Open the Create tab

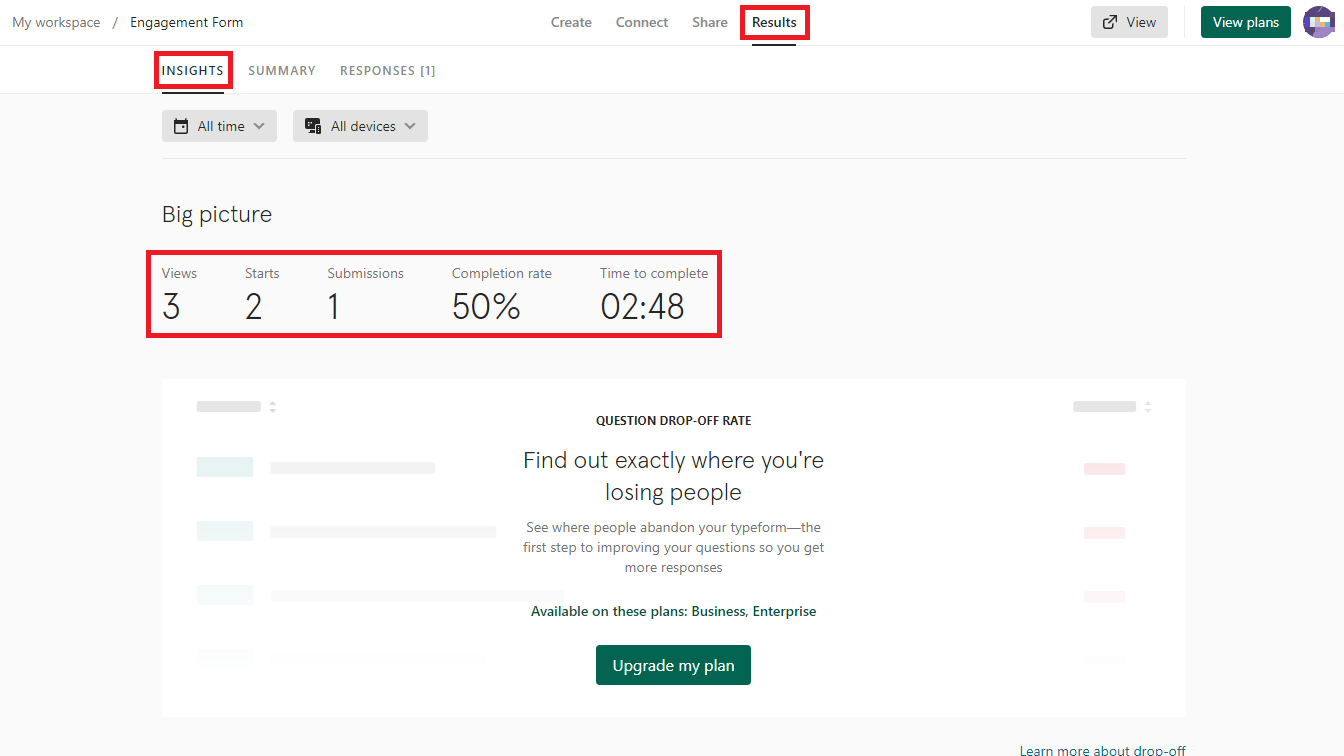point(571,22)
